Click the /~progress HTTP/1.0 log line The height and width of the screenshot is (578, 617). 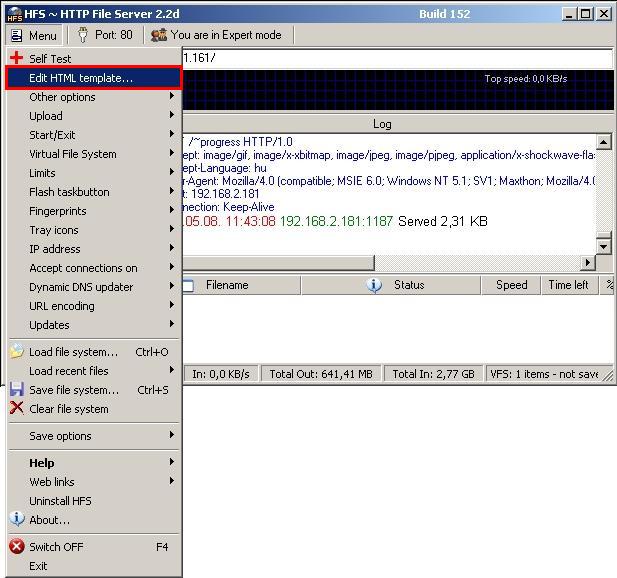238,142
